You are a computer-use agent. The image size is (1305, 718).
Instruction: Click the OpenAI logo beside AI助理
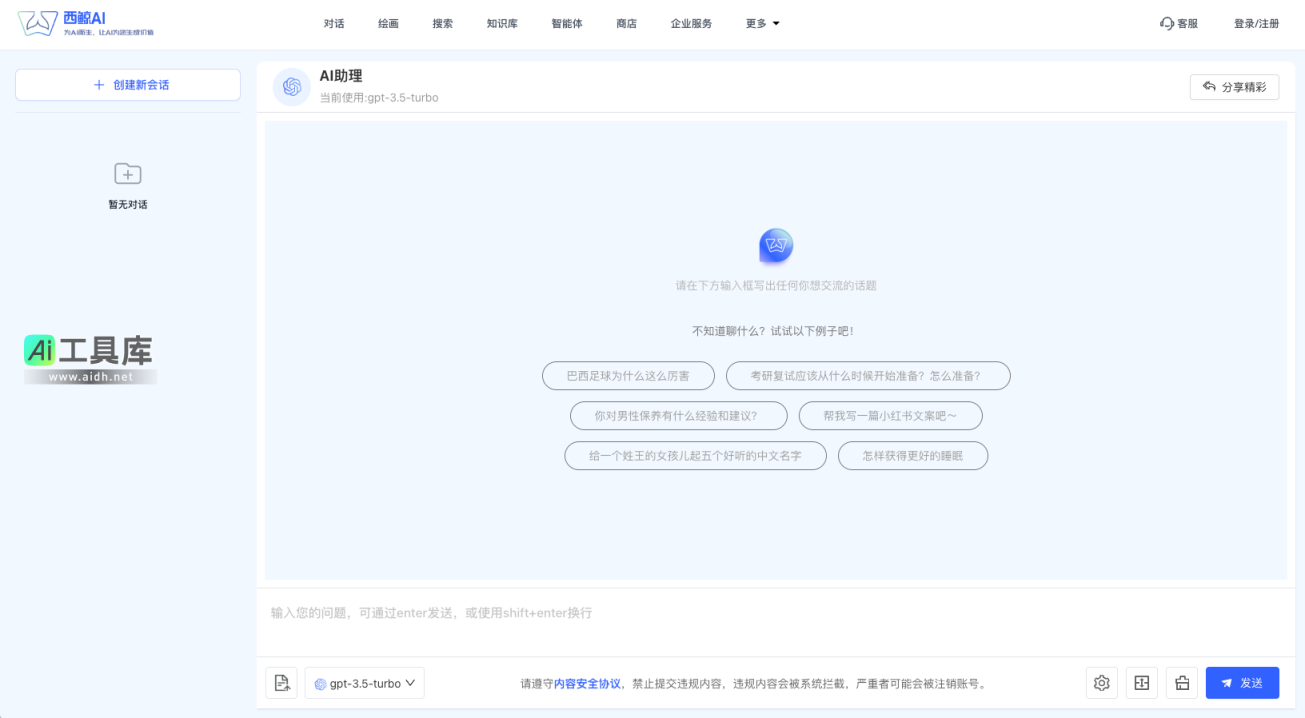pos(291,87)
